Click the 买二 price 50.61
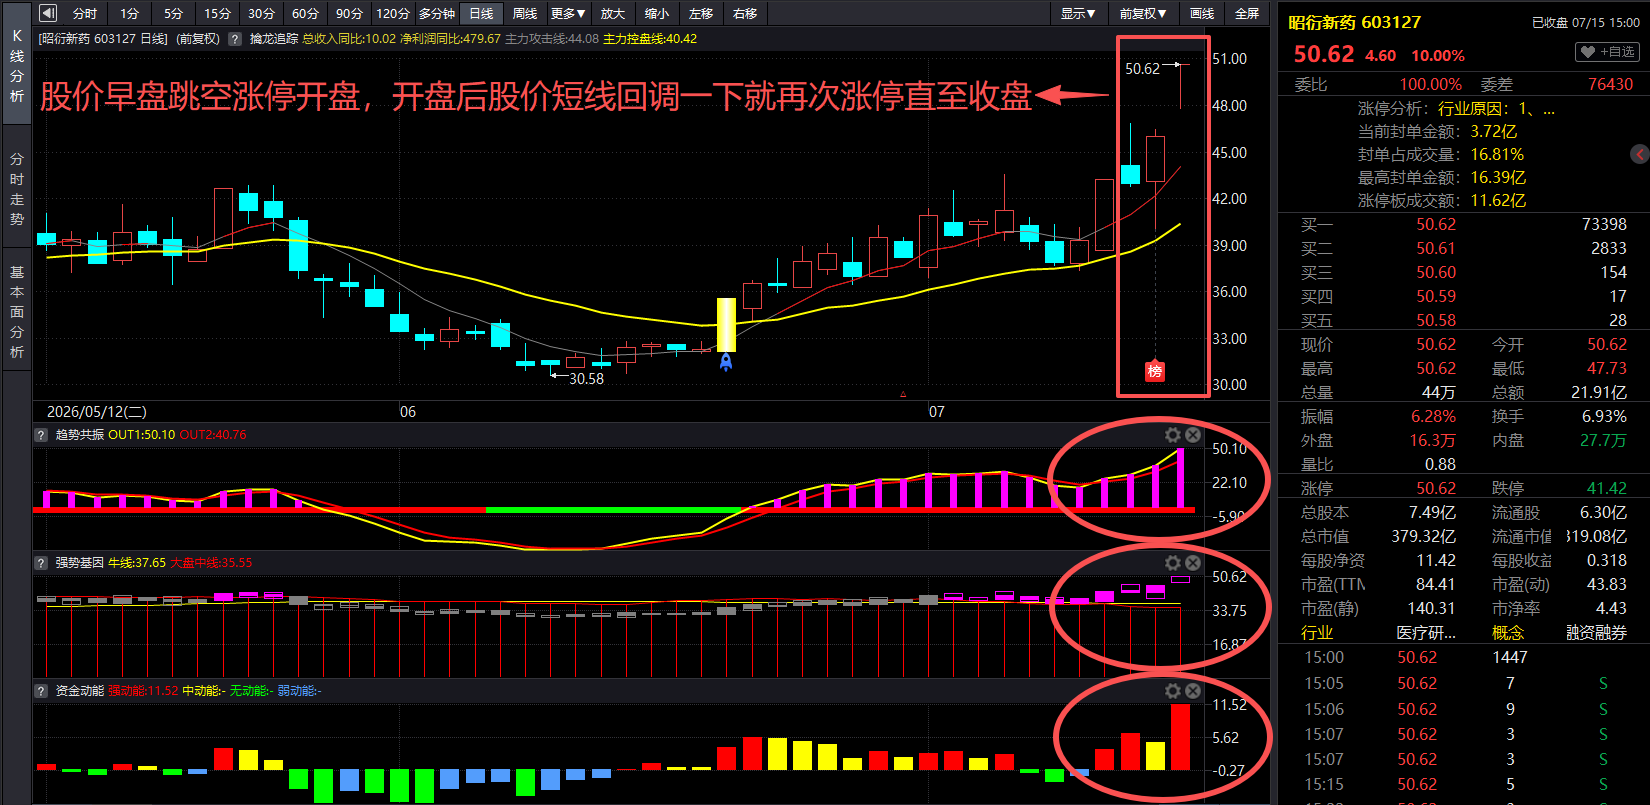This screenshot has width=1650, height=805. coord(1436,248)
